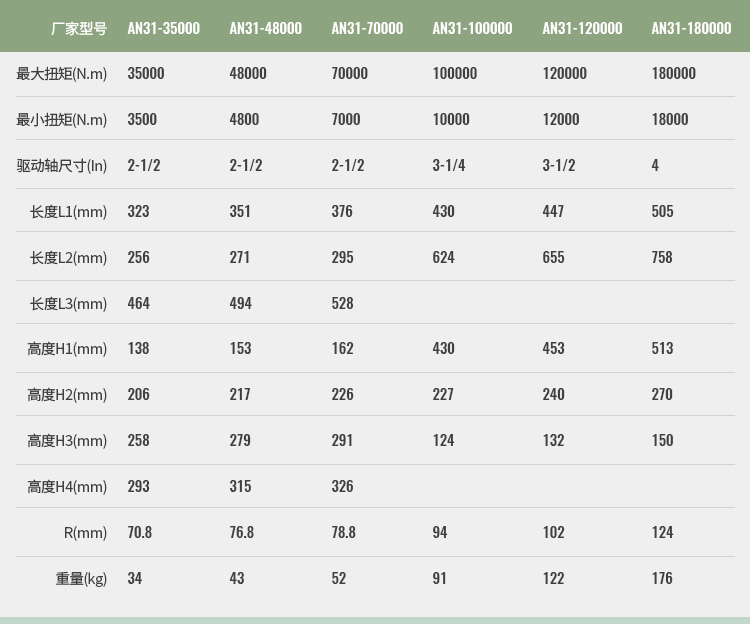Viewport: 750px width, 624px height.
Task: Click the 长度L1(mm) row label
Action: (x=68, y=211)
